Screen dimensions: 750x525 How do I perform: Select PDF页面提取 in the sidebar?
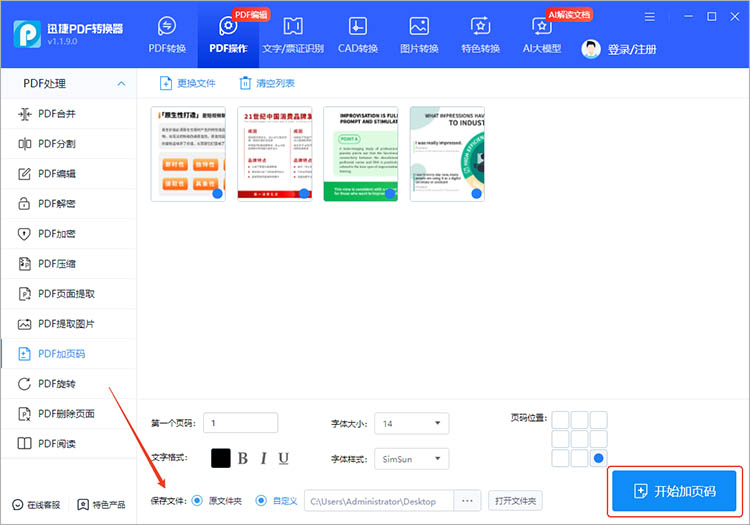click(68, 294)
